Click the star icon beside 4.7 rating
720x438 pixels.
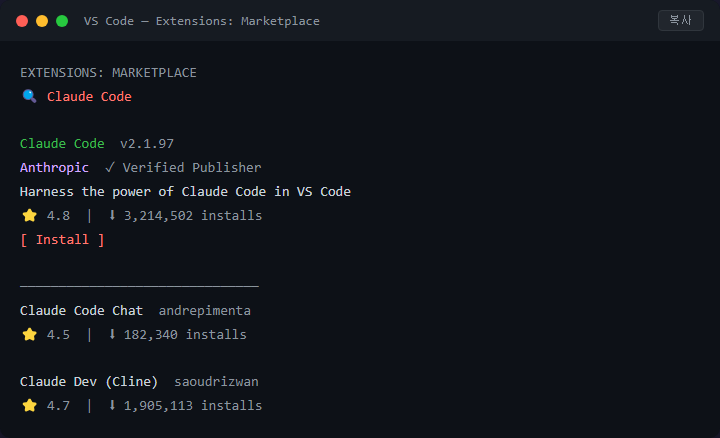[29, 405]
